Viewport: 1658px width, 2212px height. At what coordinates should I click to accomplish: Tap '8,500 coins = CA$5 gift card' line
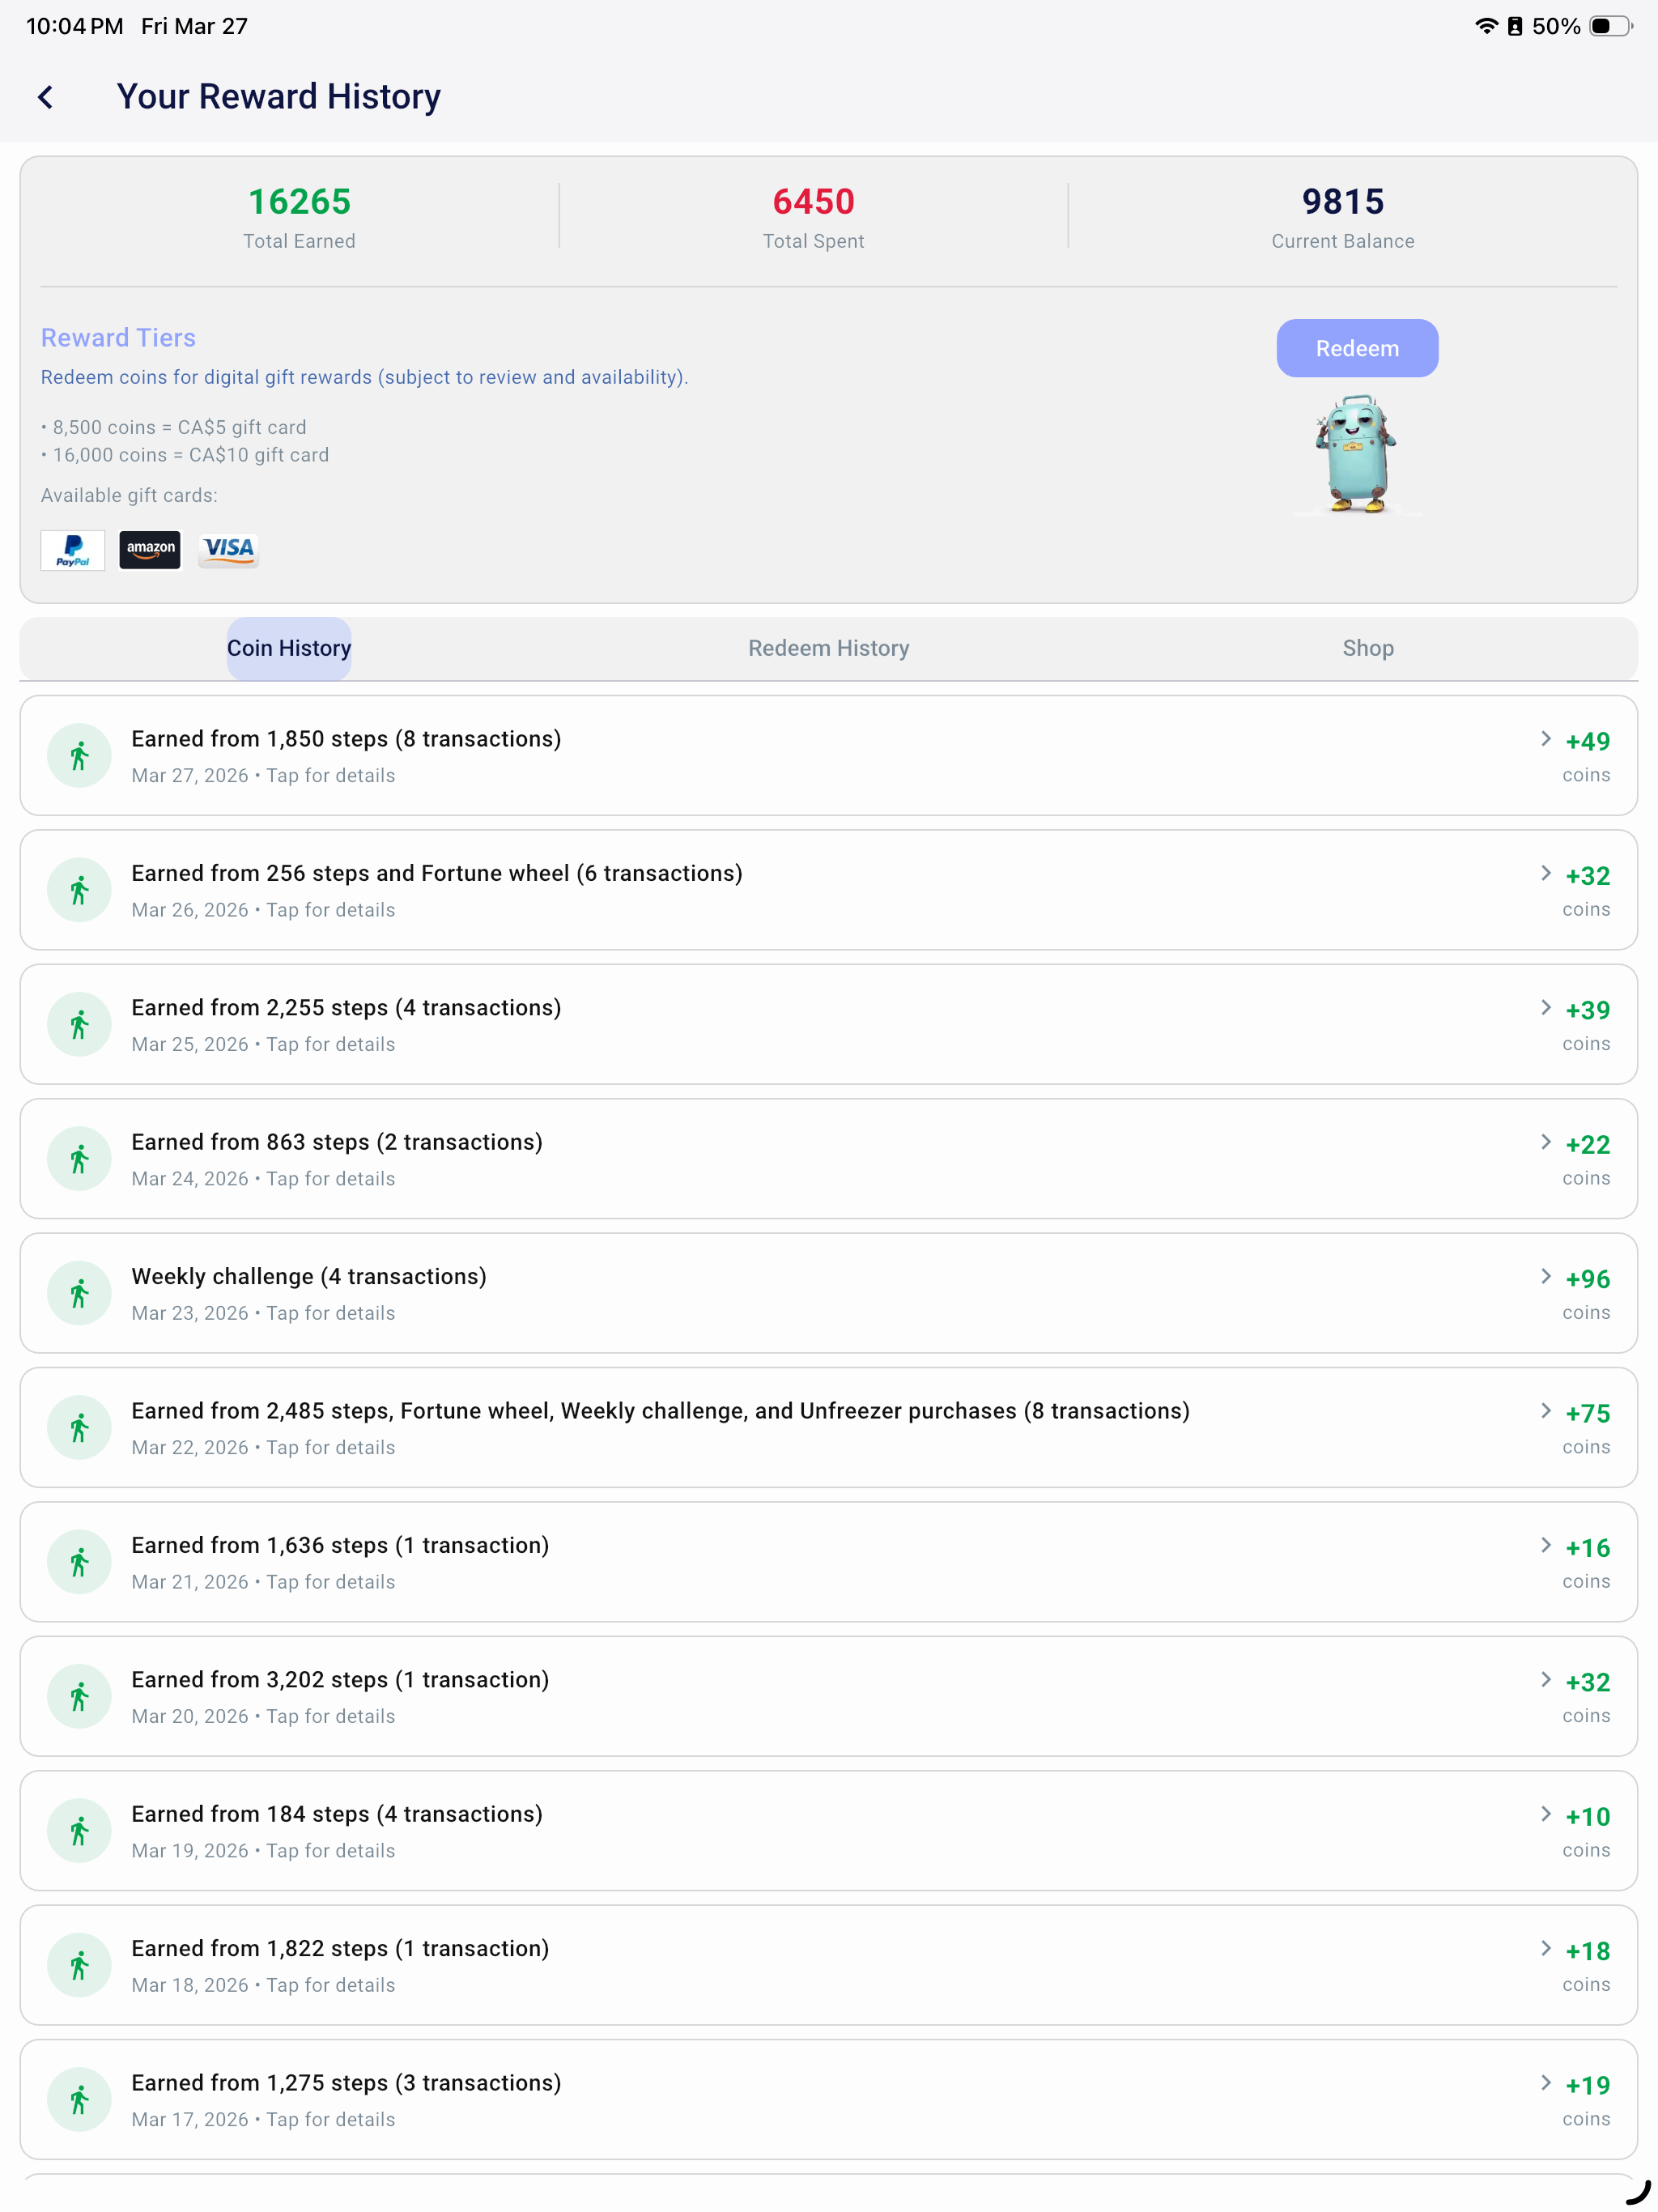174,427
